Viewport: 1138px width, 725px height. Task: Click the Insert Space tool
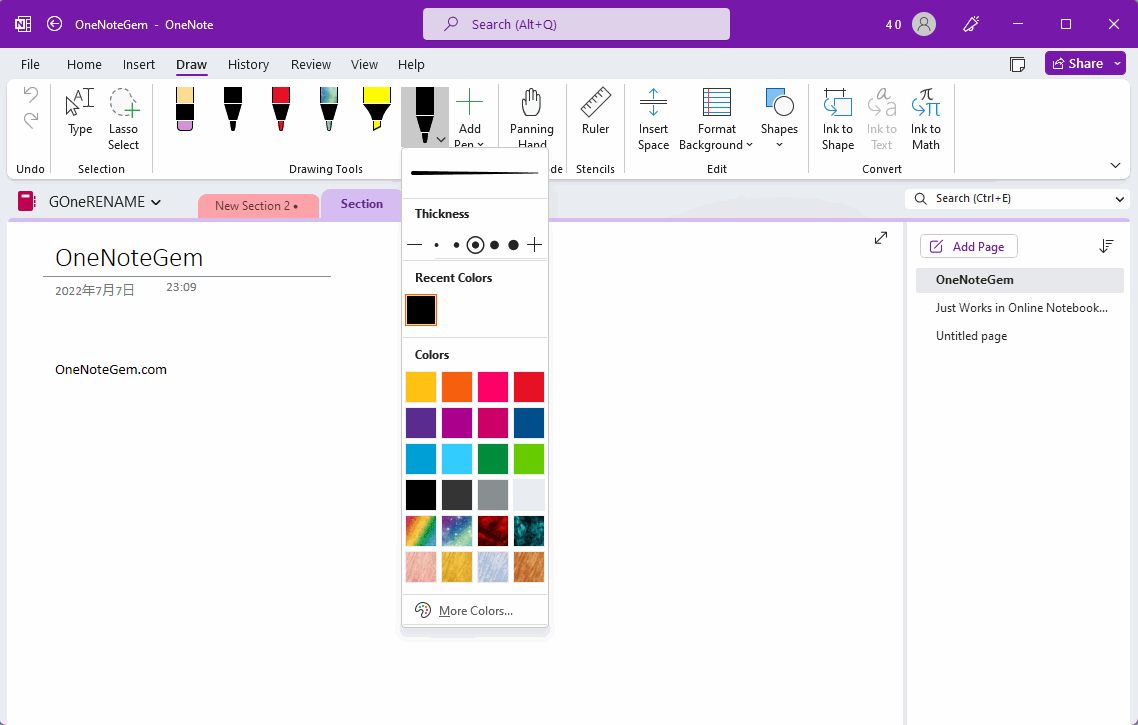tap(653, 118)
